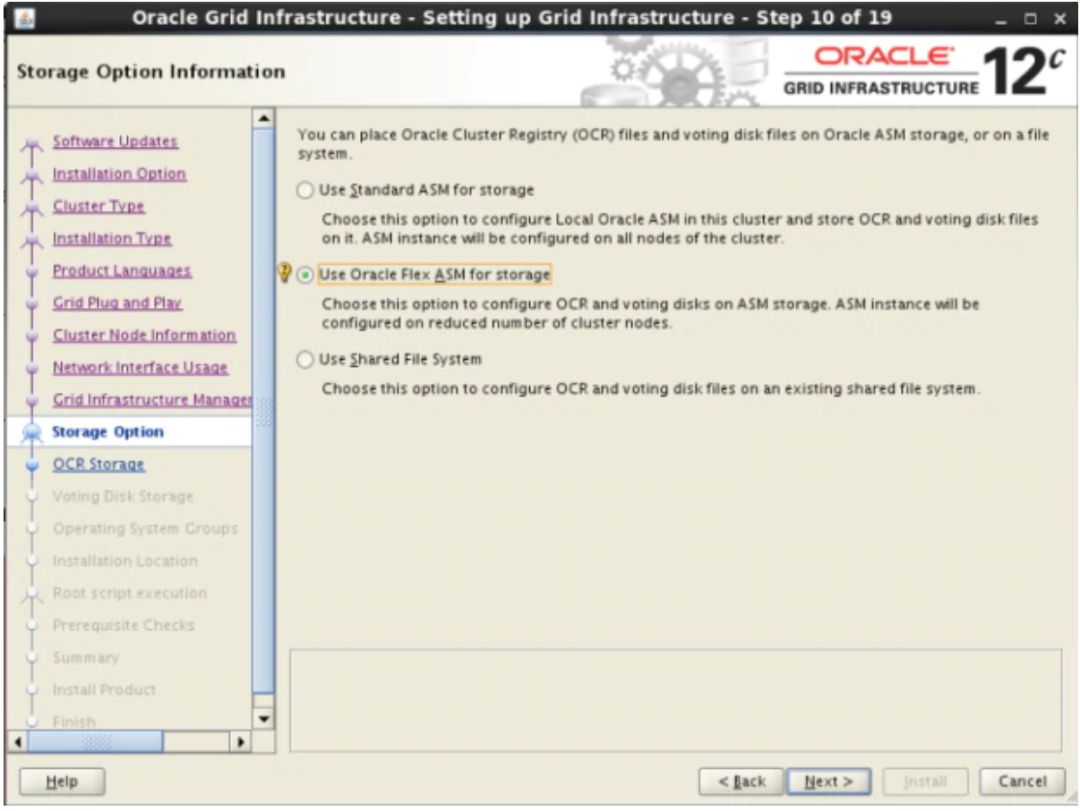Viewport: 1080px width, 811px height.
Task: Open the Software Updates step
Action: pyautogui.click(x=115, y=142)
